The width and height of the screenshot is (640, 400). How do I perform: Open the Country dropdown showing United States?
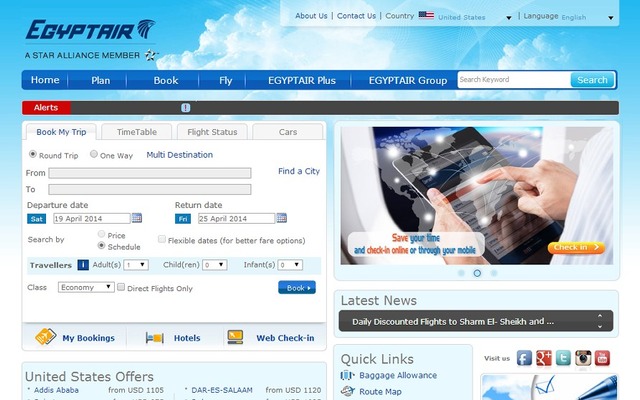click(x=475, y=17)
